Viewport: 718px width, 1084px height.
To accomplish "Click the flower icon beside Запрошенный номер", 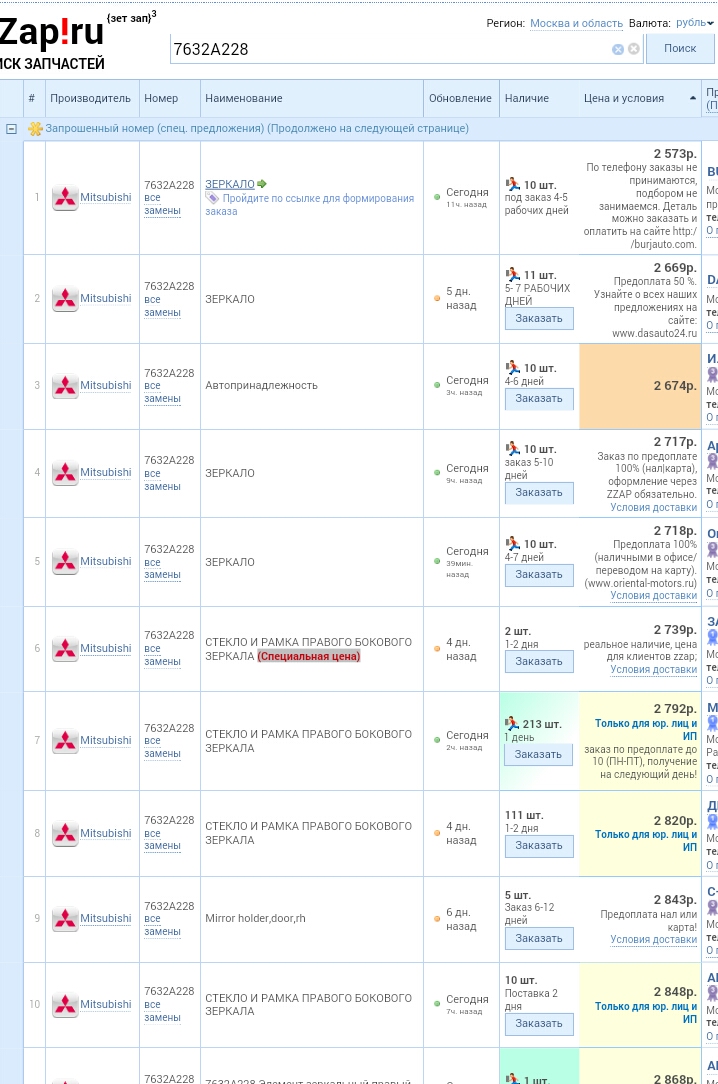I will coord(35,129).
